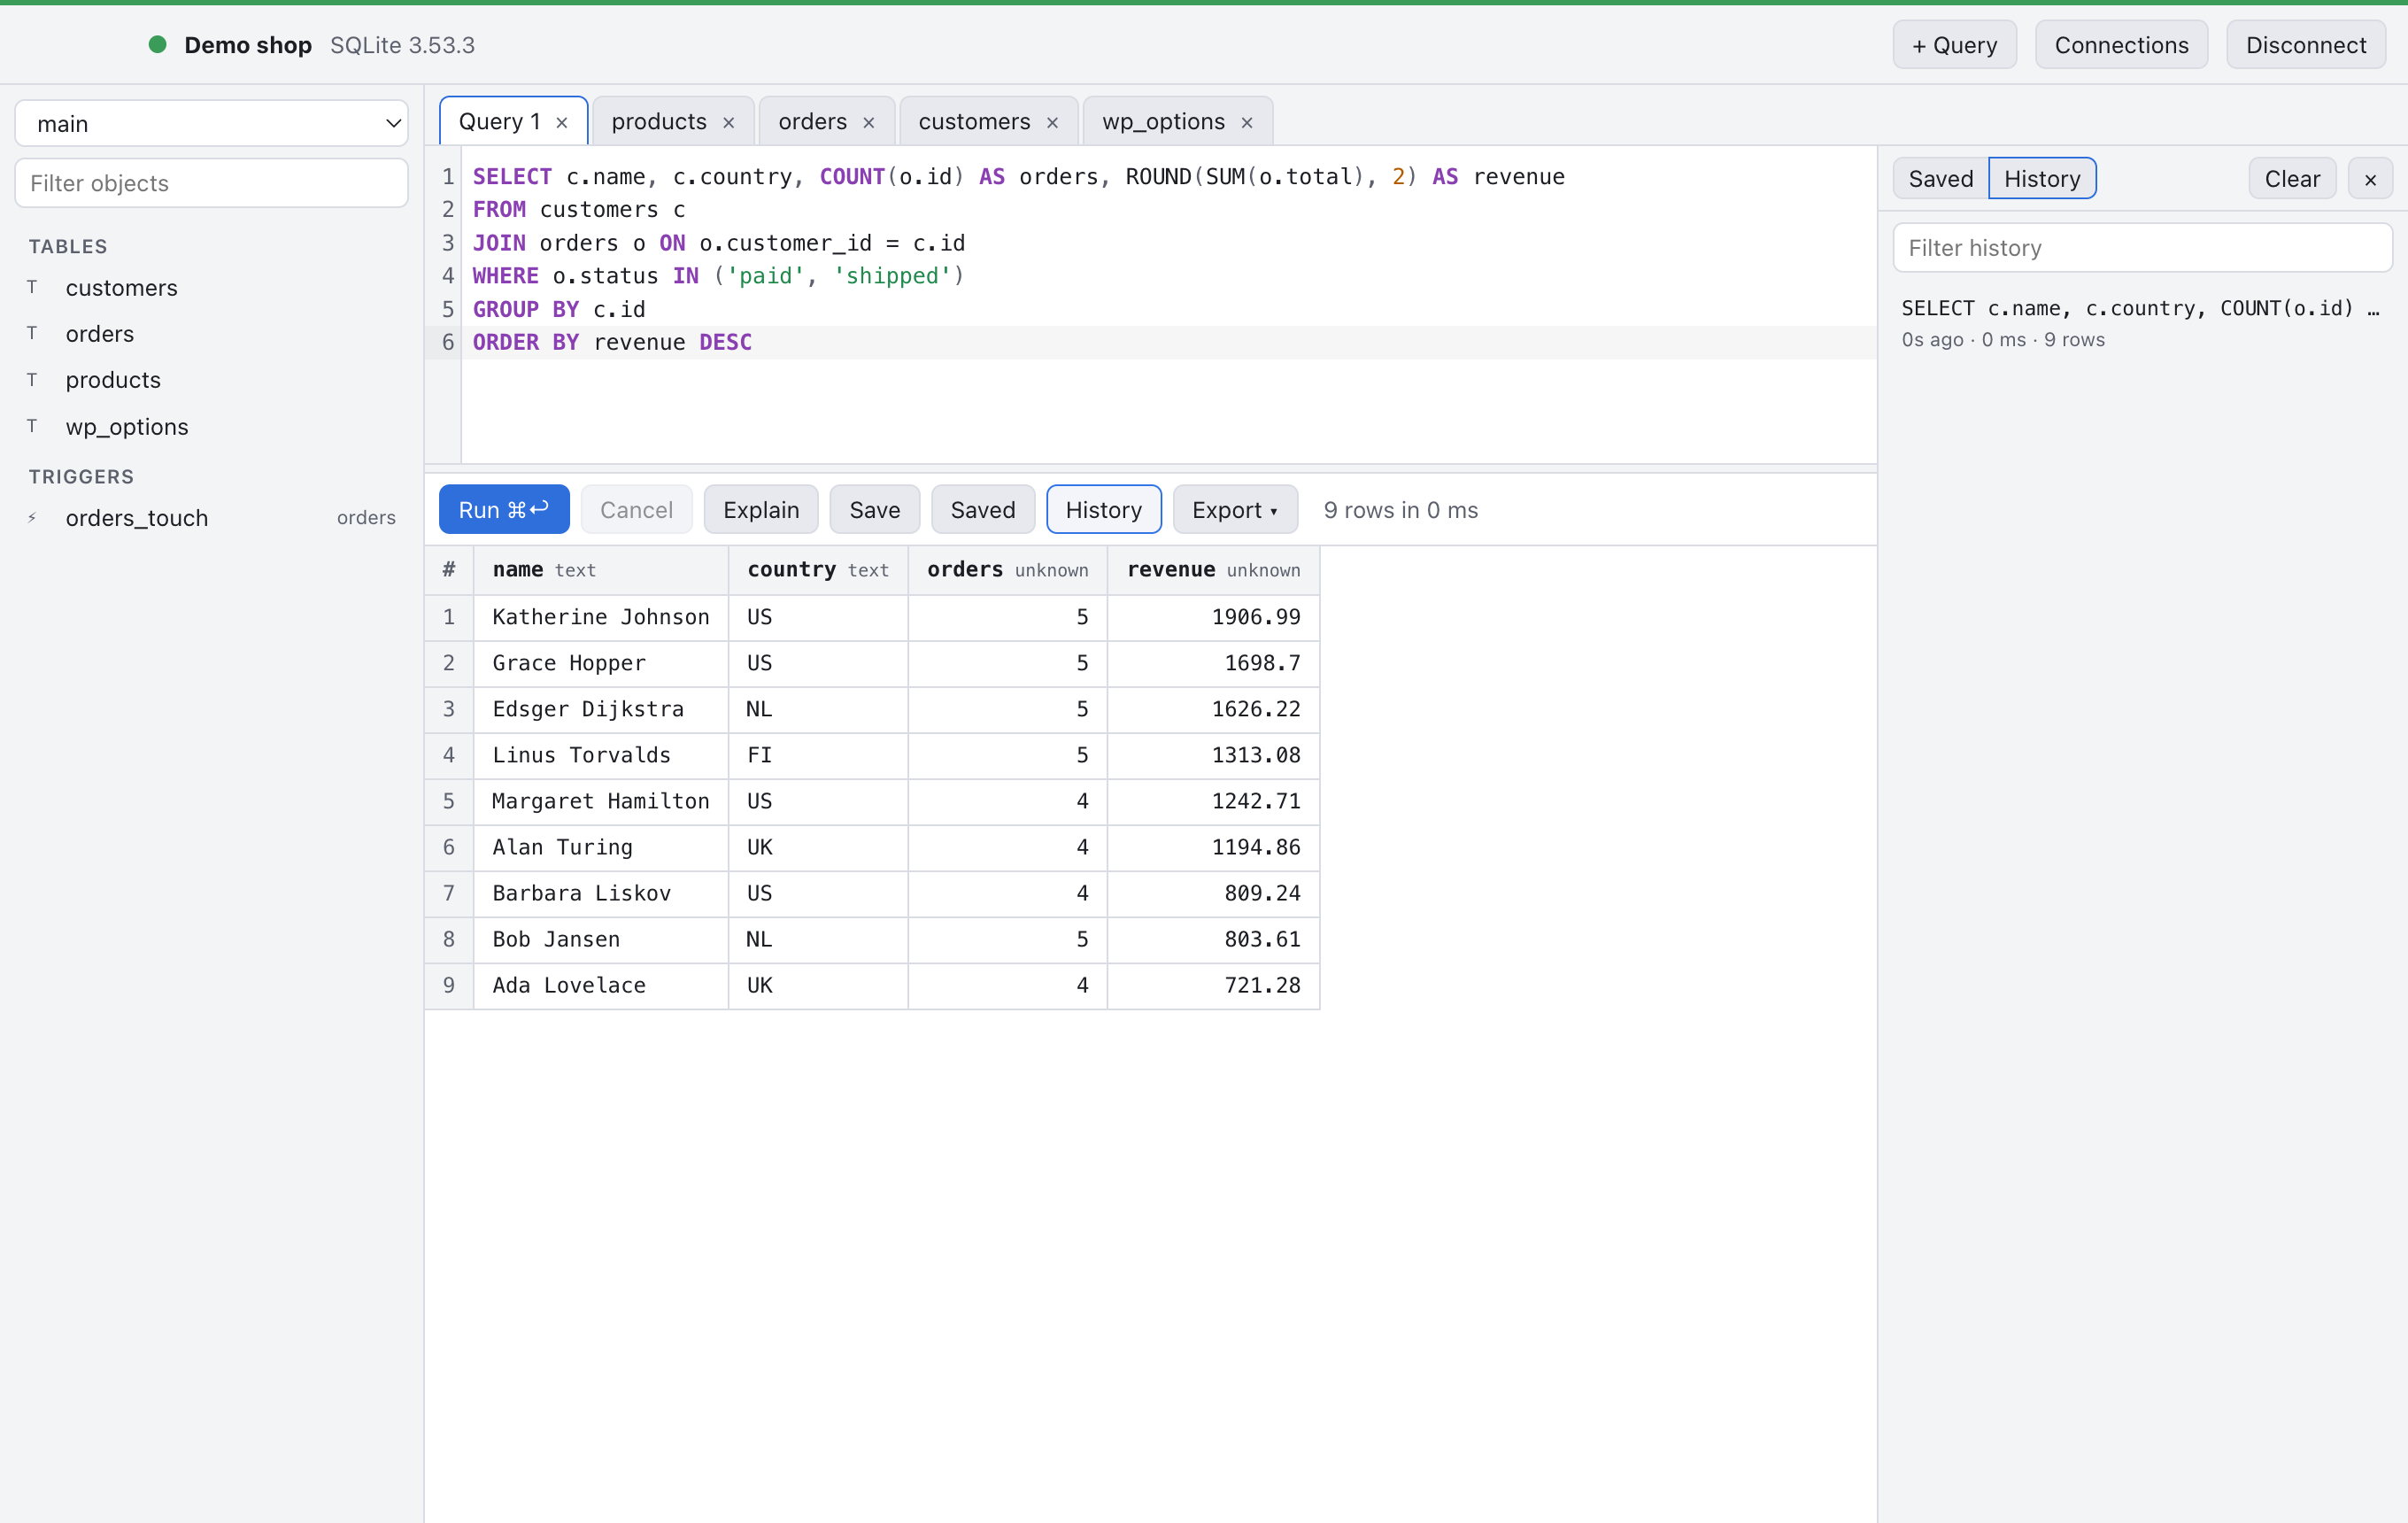
Task: Switch to the Saved panel tab
Action: [x=1940, y=179]
